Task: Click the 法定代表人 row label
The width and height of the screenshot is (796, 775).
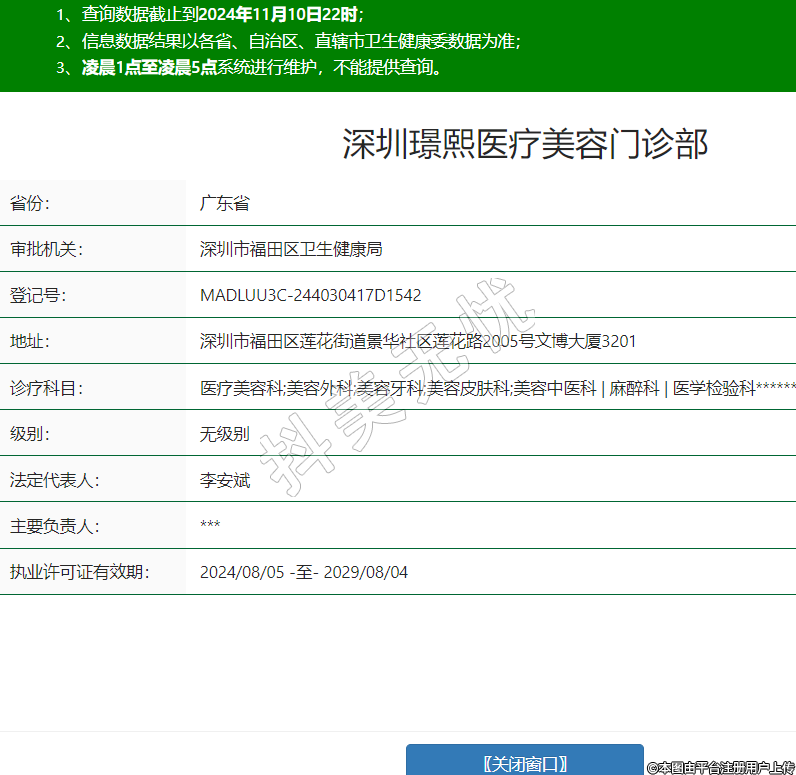Action: tap(54, 480)
